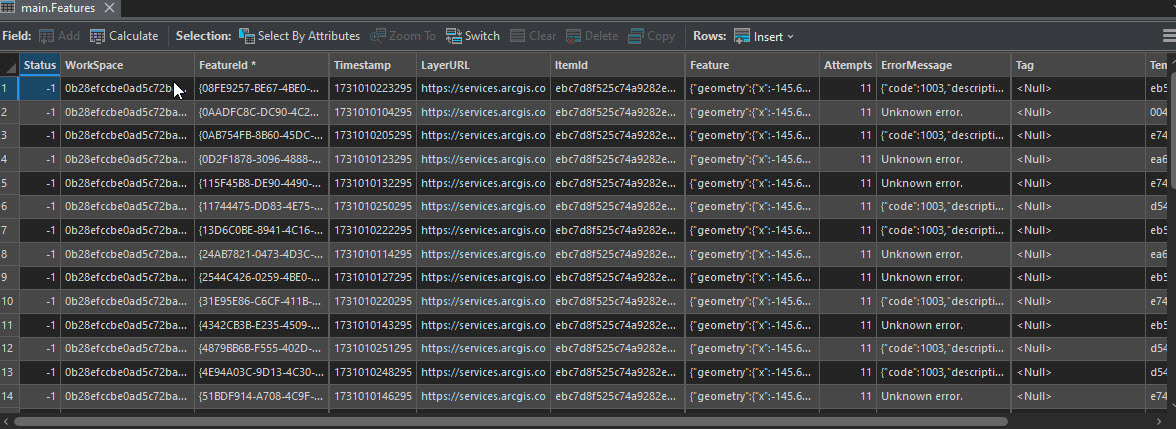Image resolution: width=1176 pixels, height=429 pixels.
Task: Delete selected rows
Action: tap(592, 36)
